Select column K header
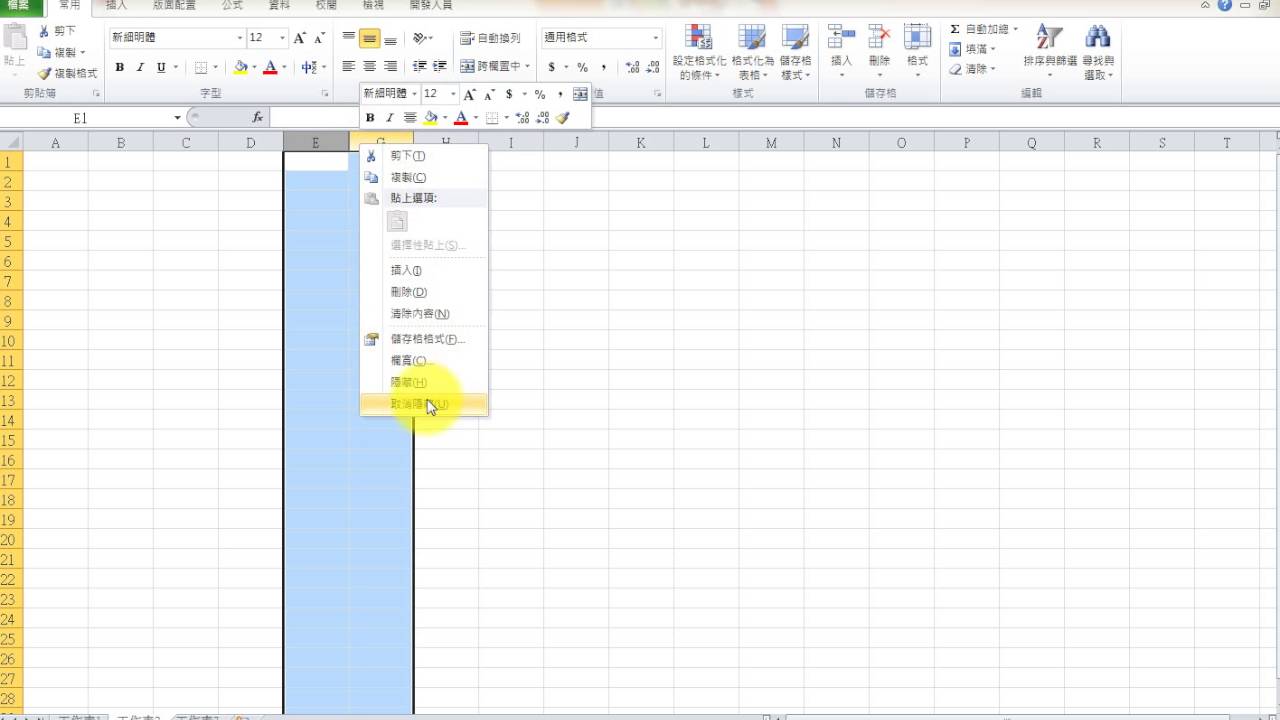1280x720 pixels. pyautogui.click(x=640, y=143)
